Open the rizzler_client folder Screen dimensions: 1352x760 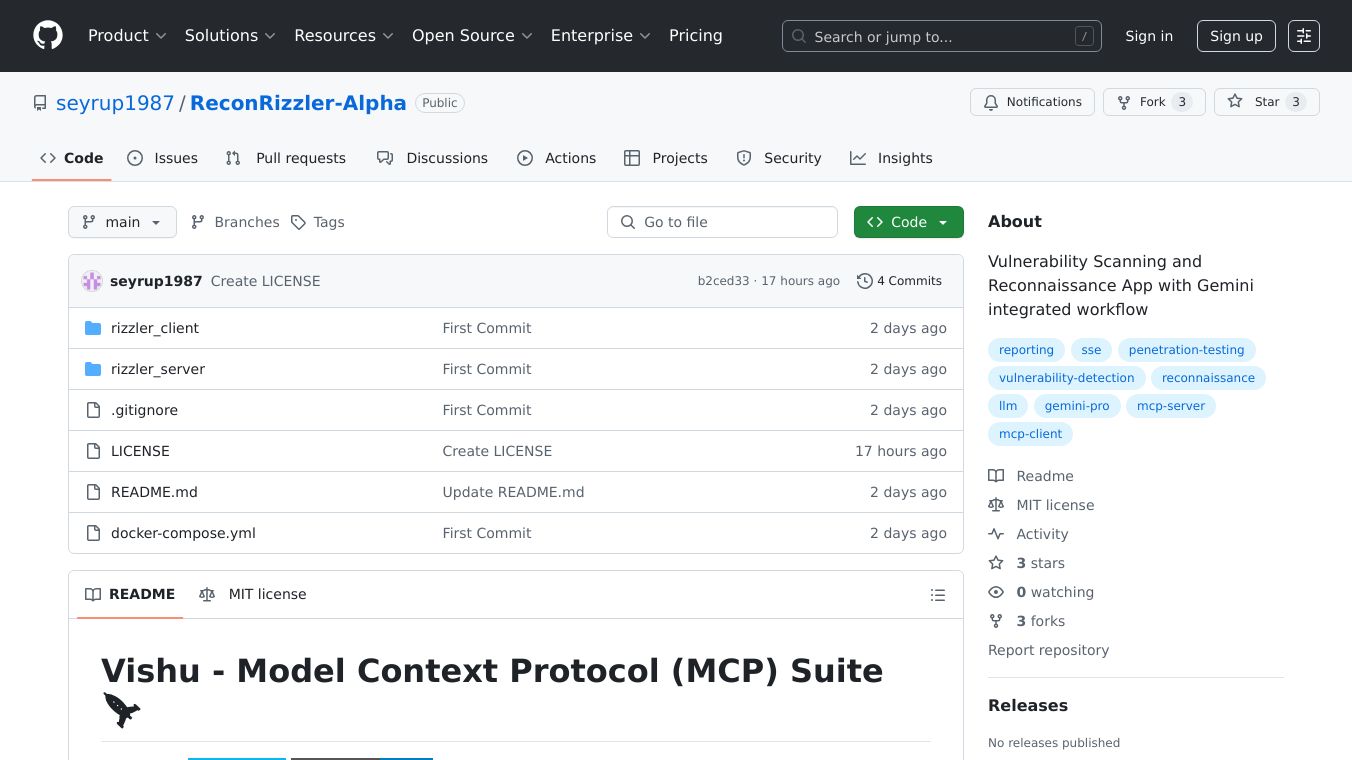pos(155,328)
